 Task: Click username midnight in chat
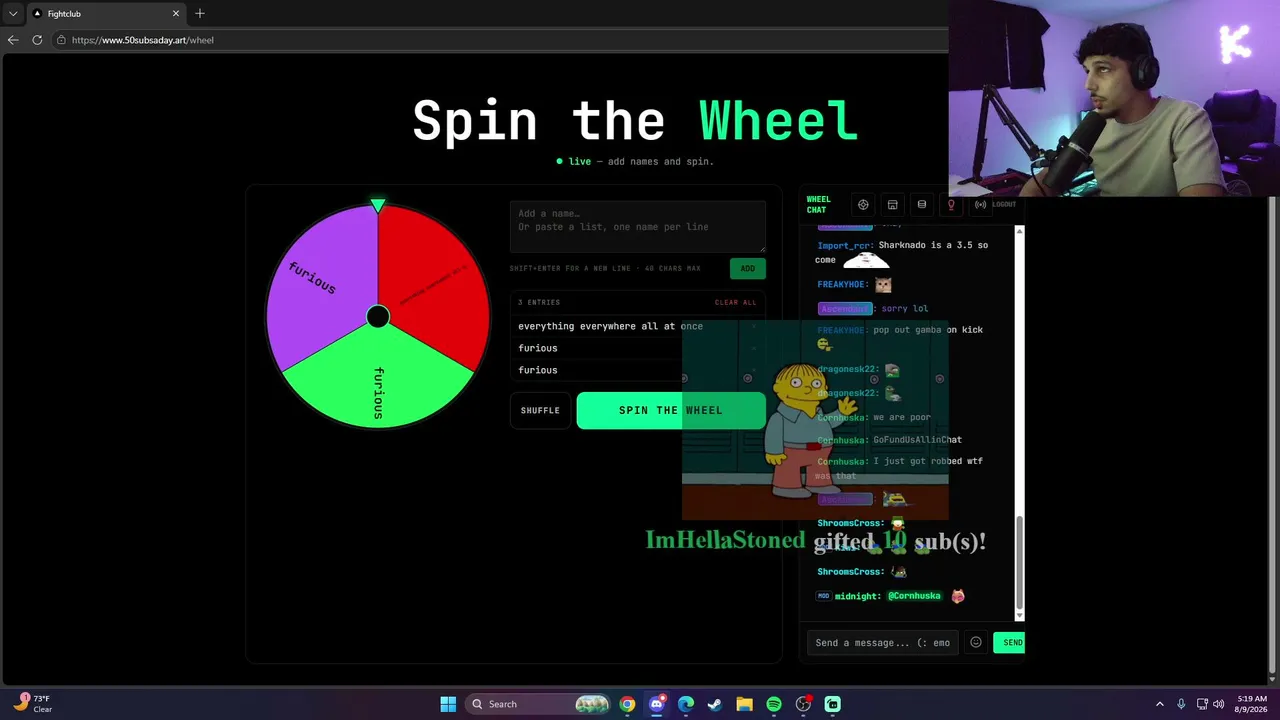click(x=858, y=596)
